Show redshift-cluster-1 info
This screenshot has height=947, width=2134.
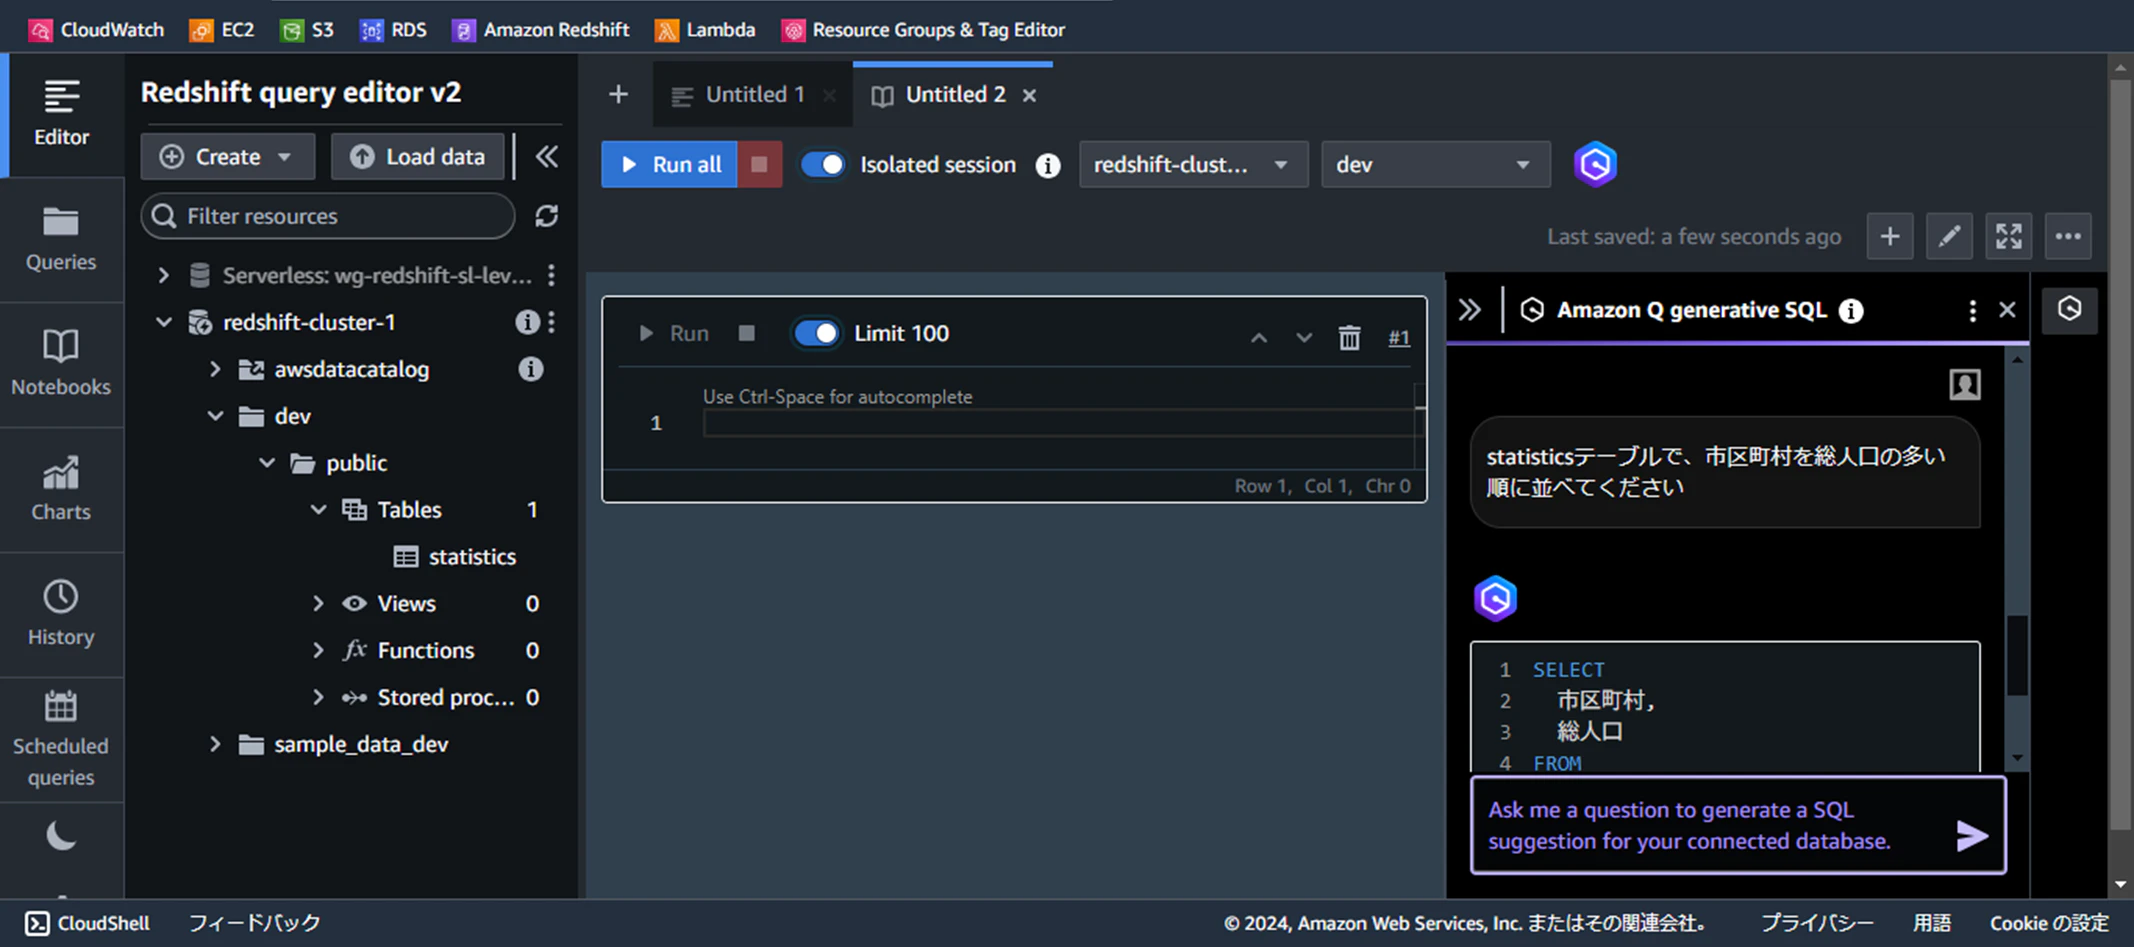click(x=526, y=322)
